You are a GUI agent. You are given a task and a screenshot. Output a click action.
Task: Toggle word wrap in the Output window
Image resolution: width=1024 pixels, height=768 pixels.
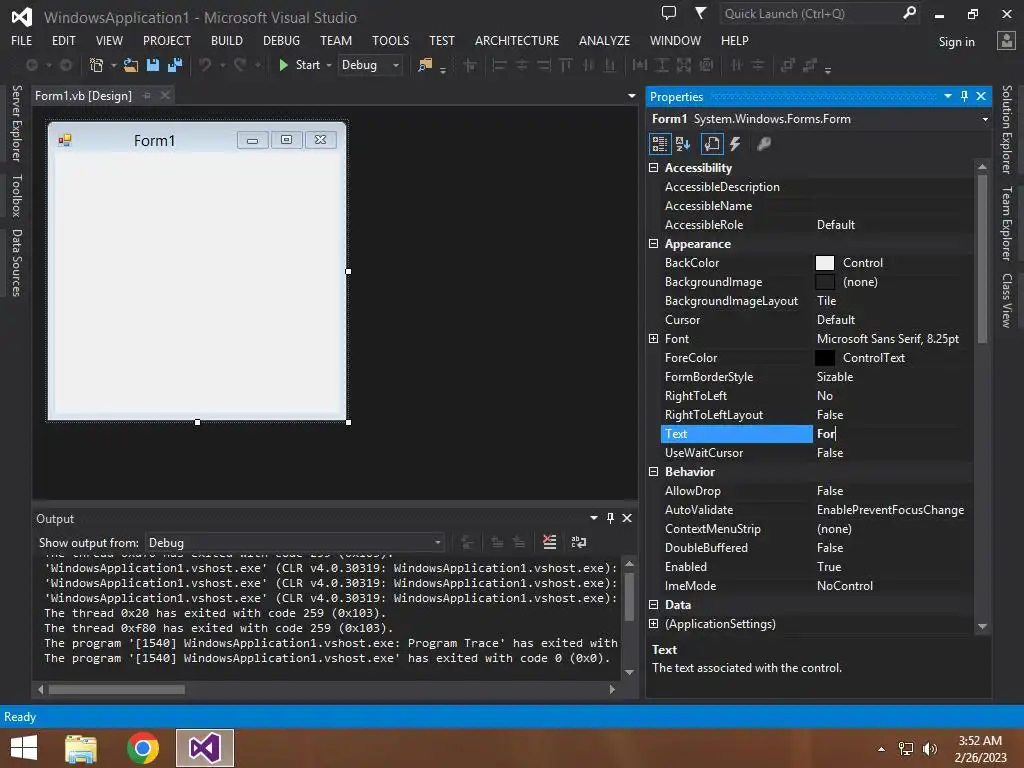[x=579, y=542]
